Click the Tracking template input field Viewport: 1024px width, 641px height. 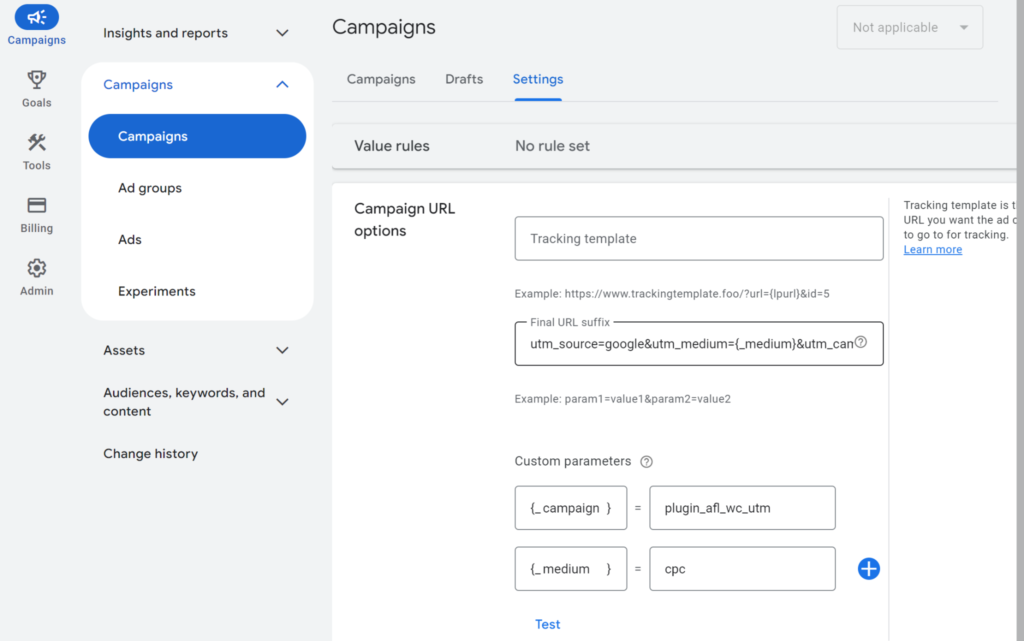[698, 239]
